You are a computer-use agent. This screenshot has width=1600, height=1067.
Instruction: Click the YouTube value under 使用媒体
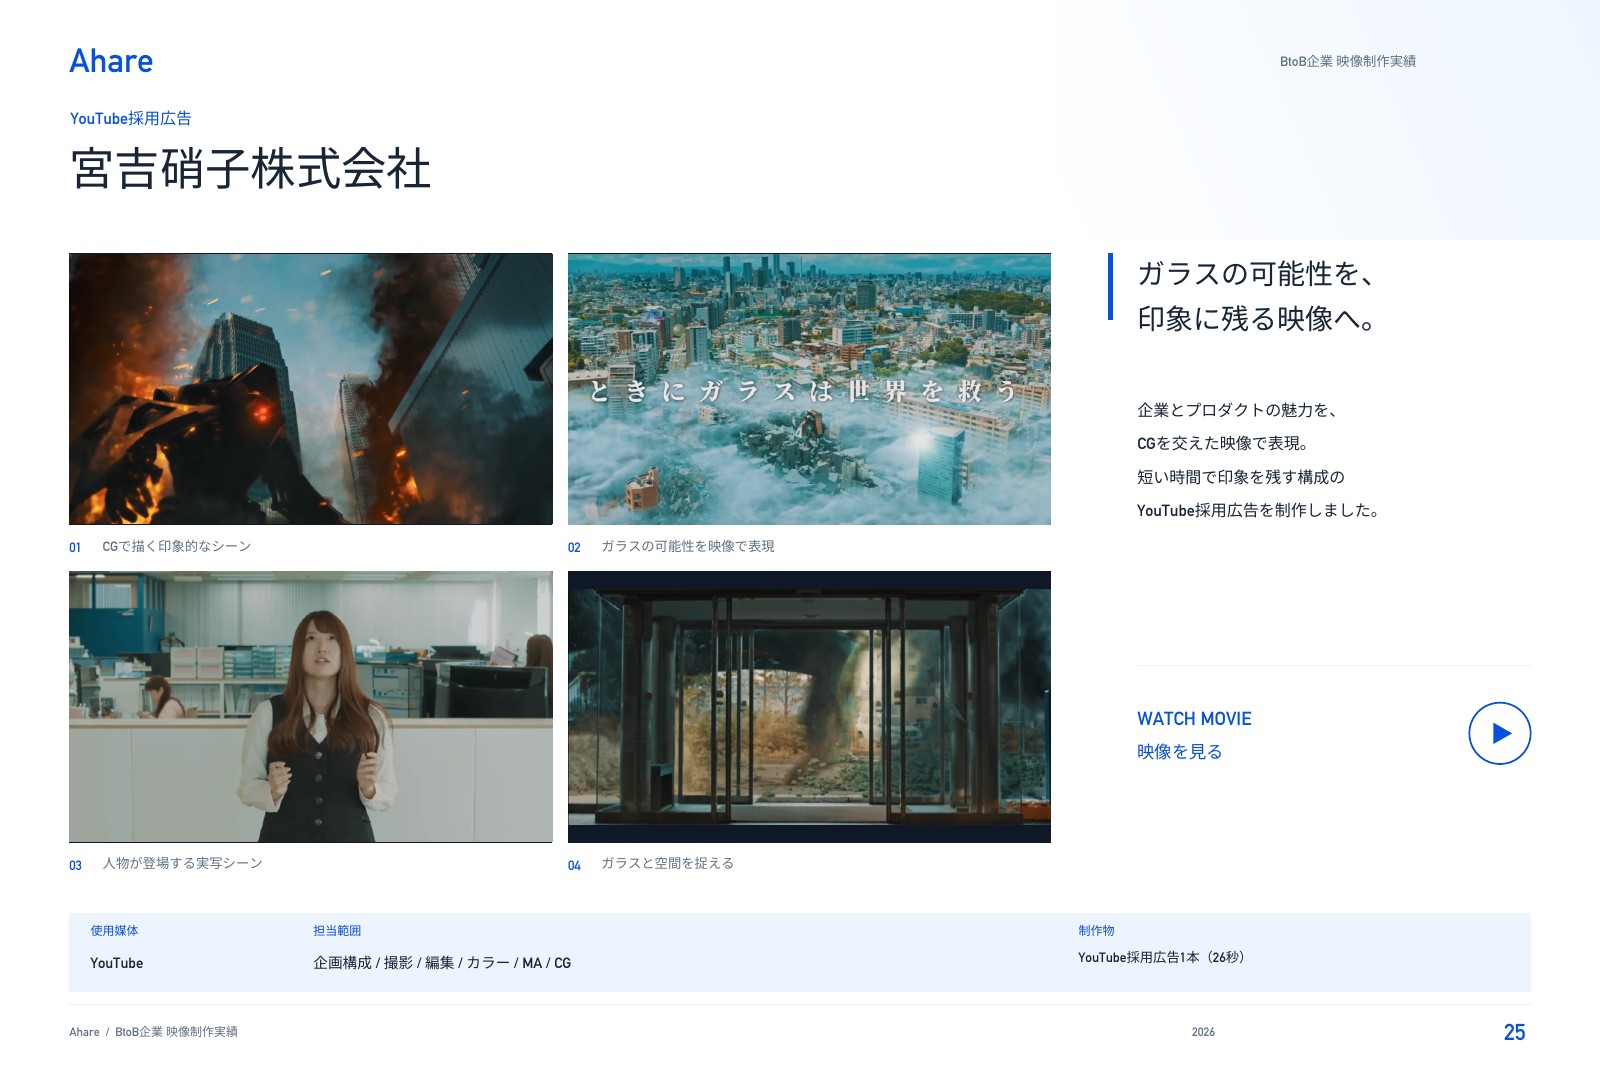pyautogui.click(x=116, y=963)
